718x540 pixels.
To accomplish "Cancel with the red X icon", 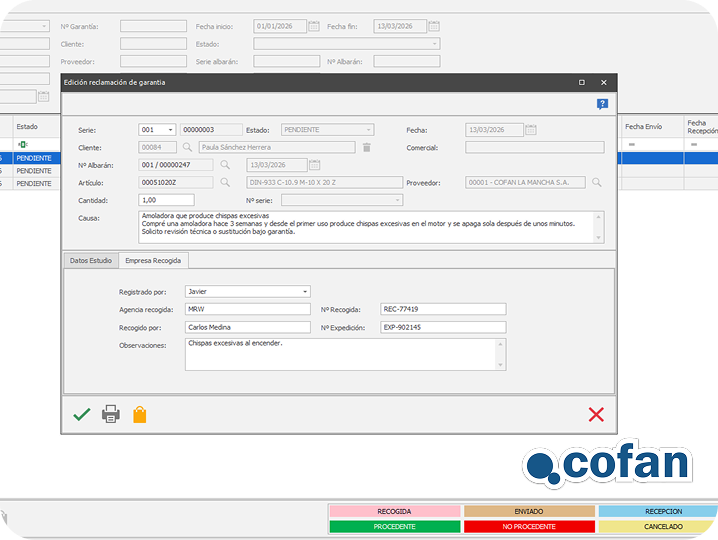I will (x=596, y=414).
